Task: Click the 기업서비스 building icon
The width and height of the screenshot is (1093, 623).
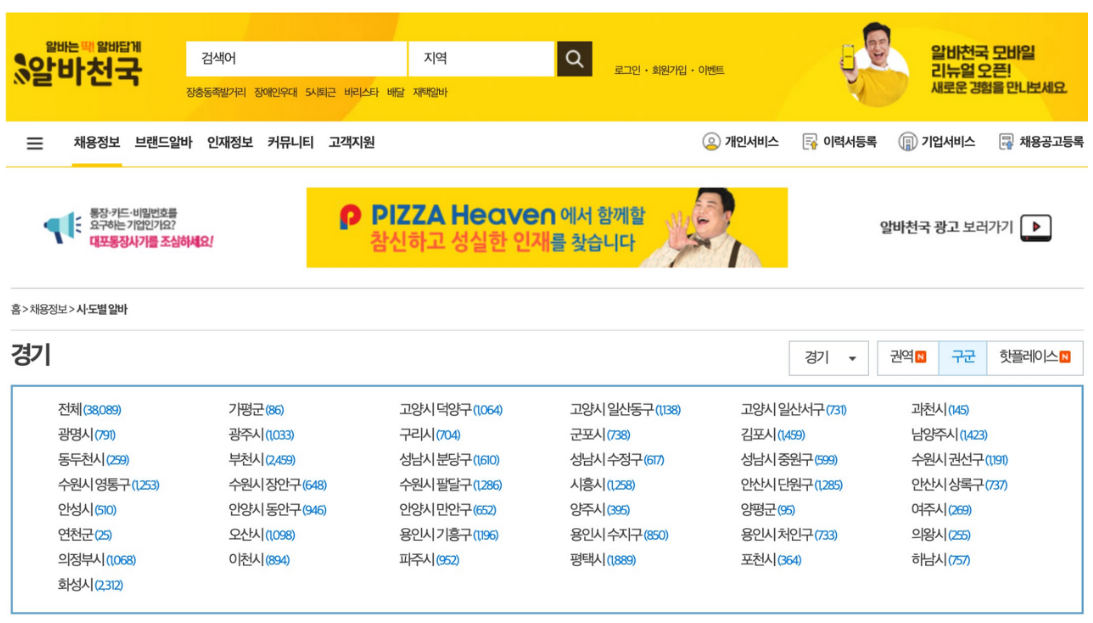Action: tap(907, 142)
